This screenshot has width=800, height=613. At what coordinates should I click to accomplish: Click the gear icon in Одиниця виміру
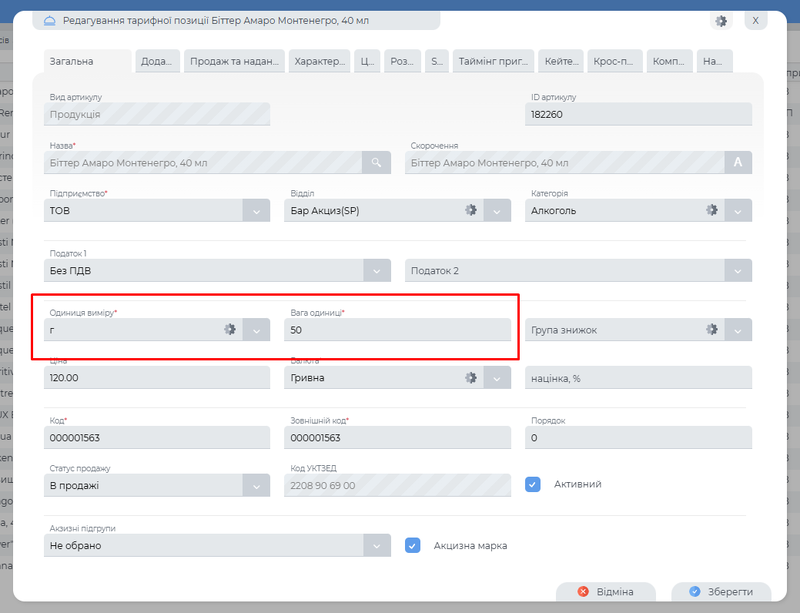pos(230,329)
